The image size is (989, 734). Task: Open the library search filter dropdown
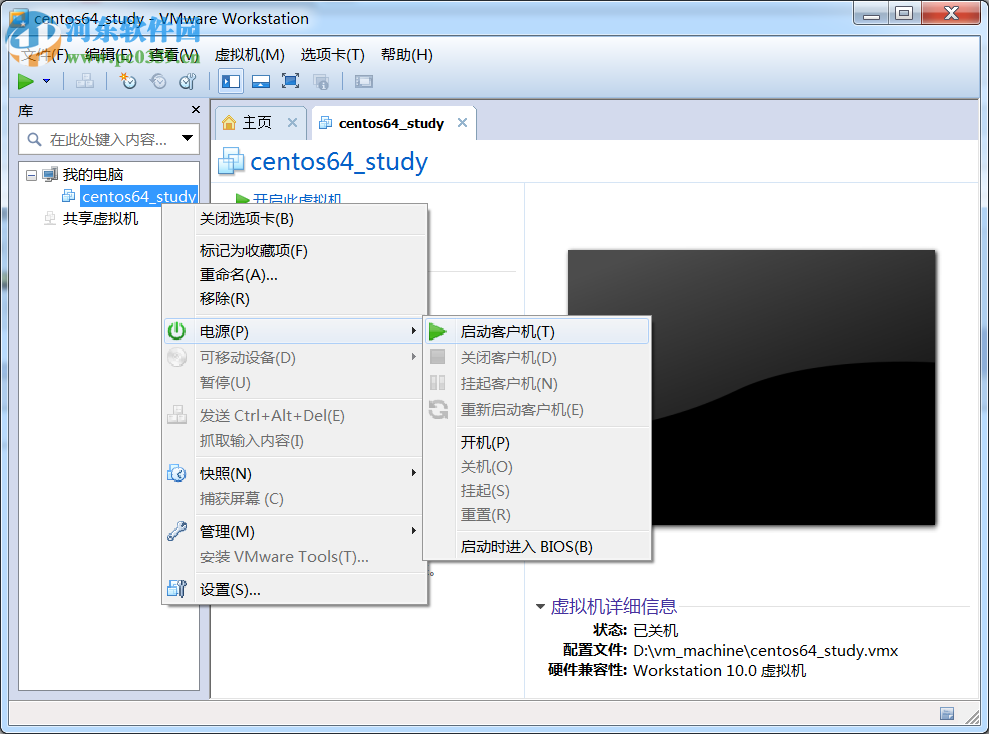pyautogui.click(x=187, y=138)
